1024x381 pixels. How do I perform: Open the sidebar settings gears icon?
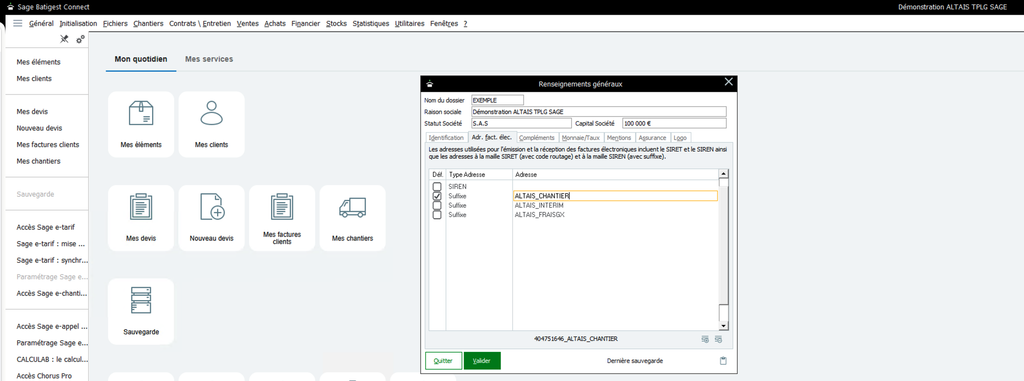point(80,39)
